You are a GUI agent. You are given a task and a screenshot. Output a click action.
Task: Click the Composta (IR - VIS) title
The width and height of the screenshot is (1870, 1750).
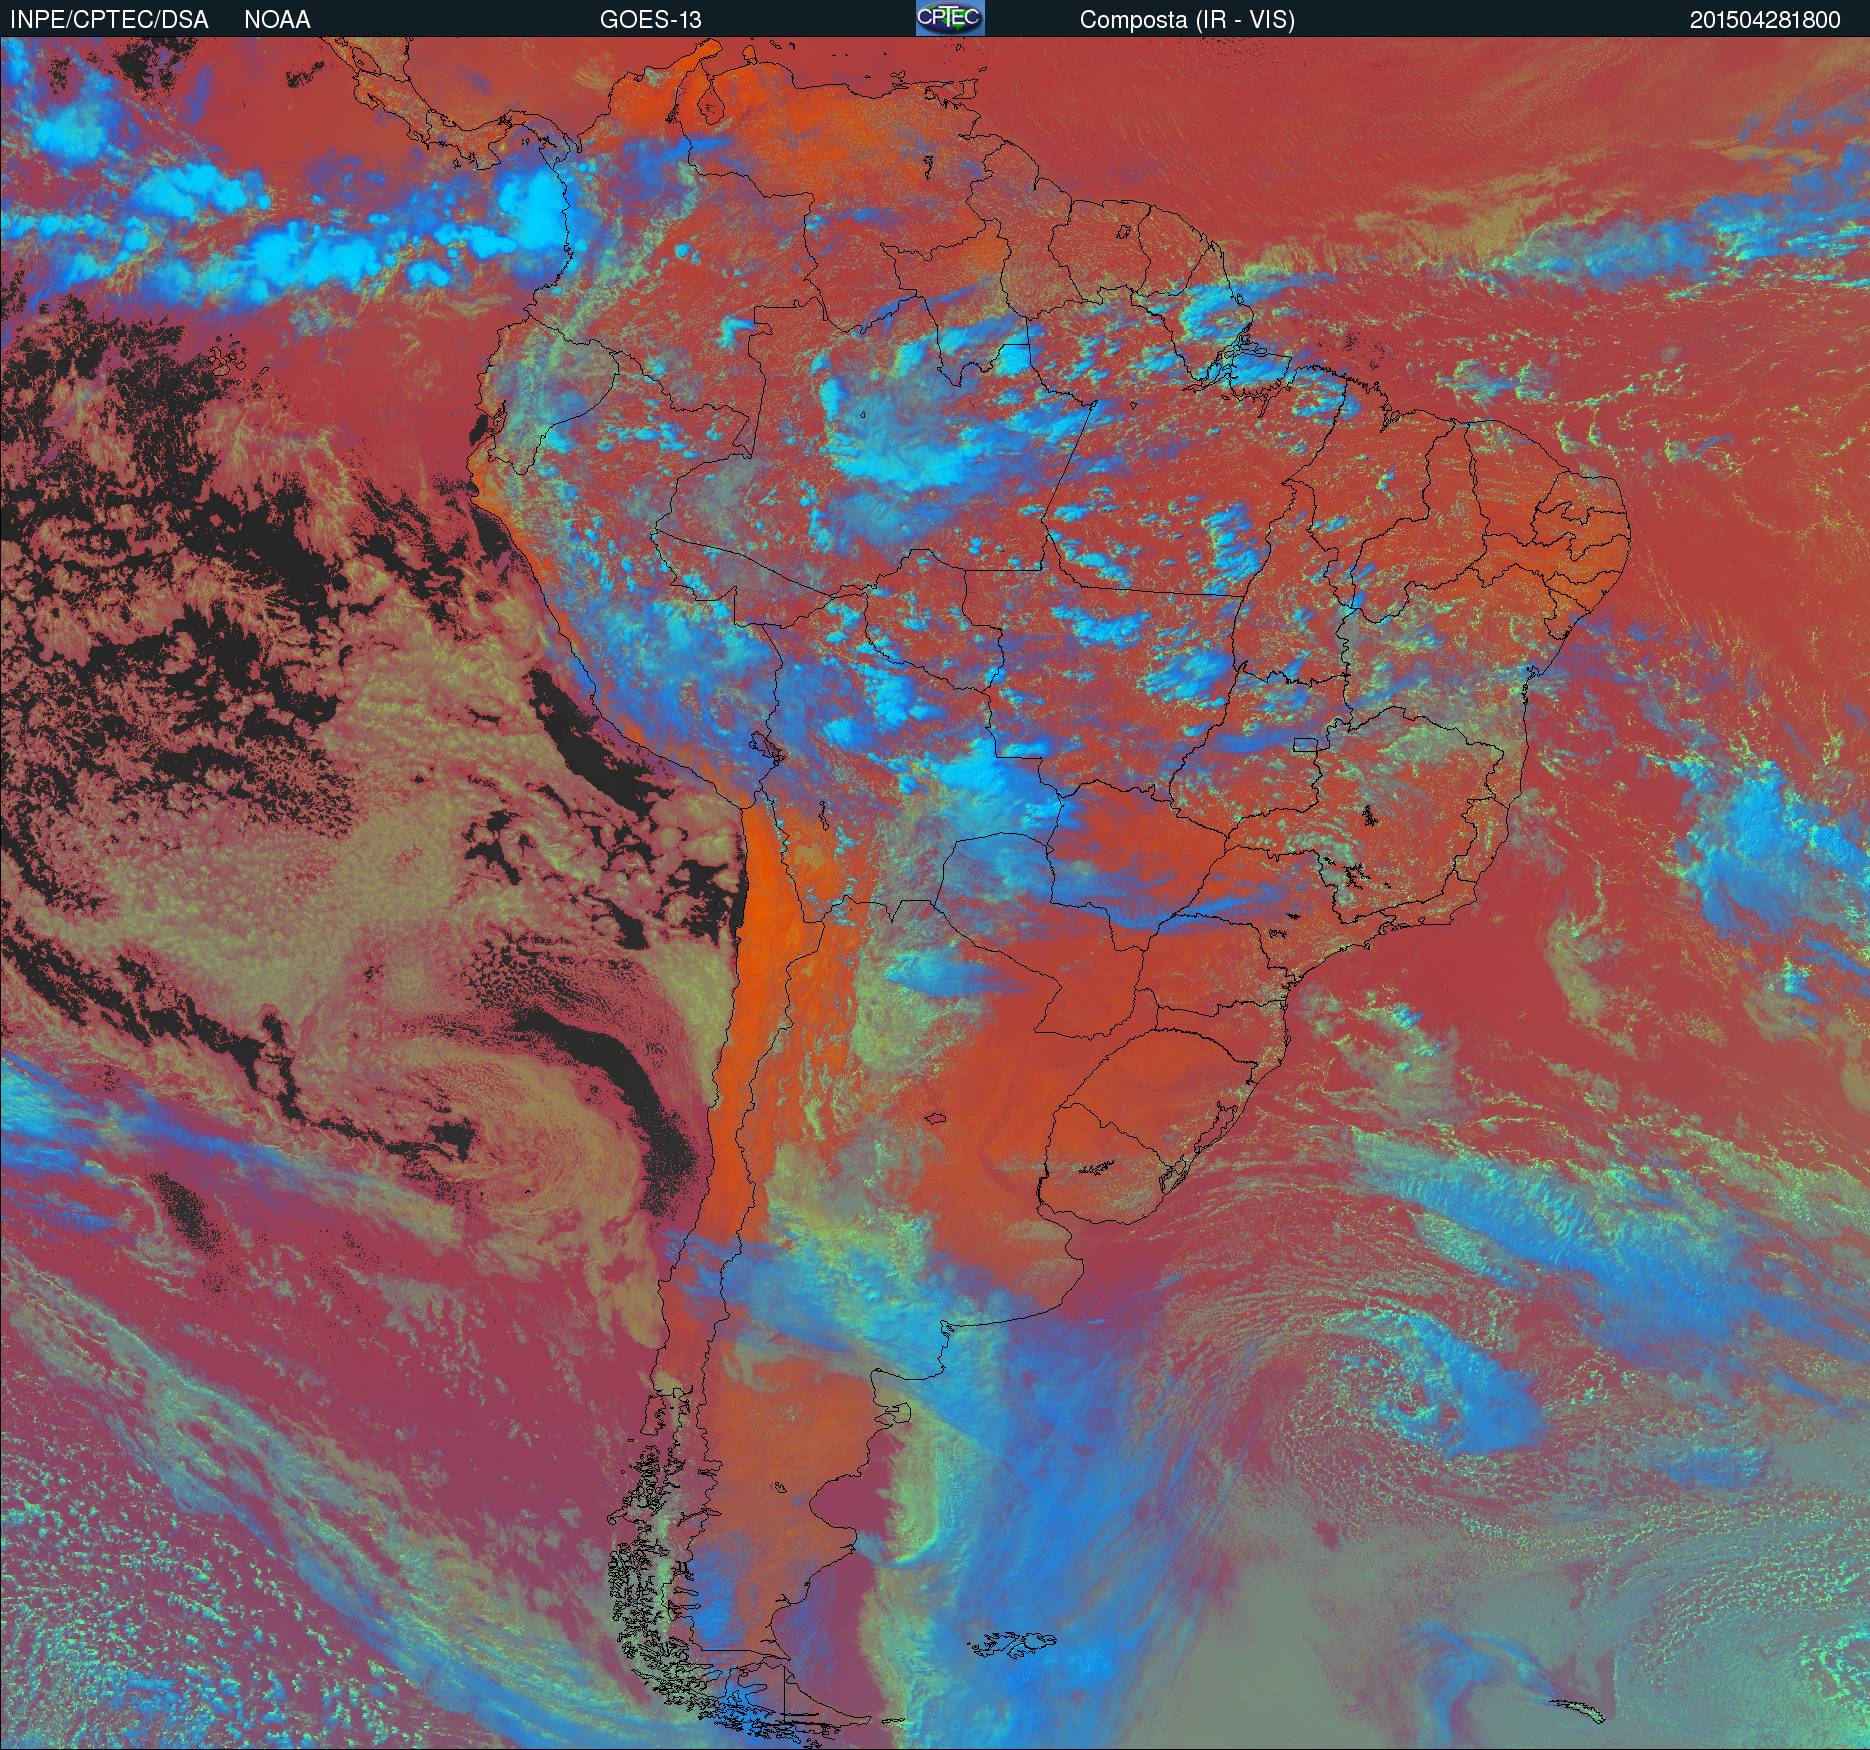click(1187, 20)
